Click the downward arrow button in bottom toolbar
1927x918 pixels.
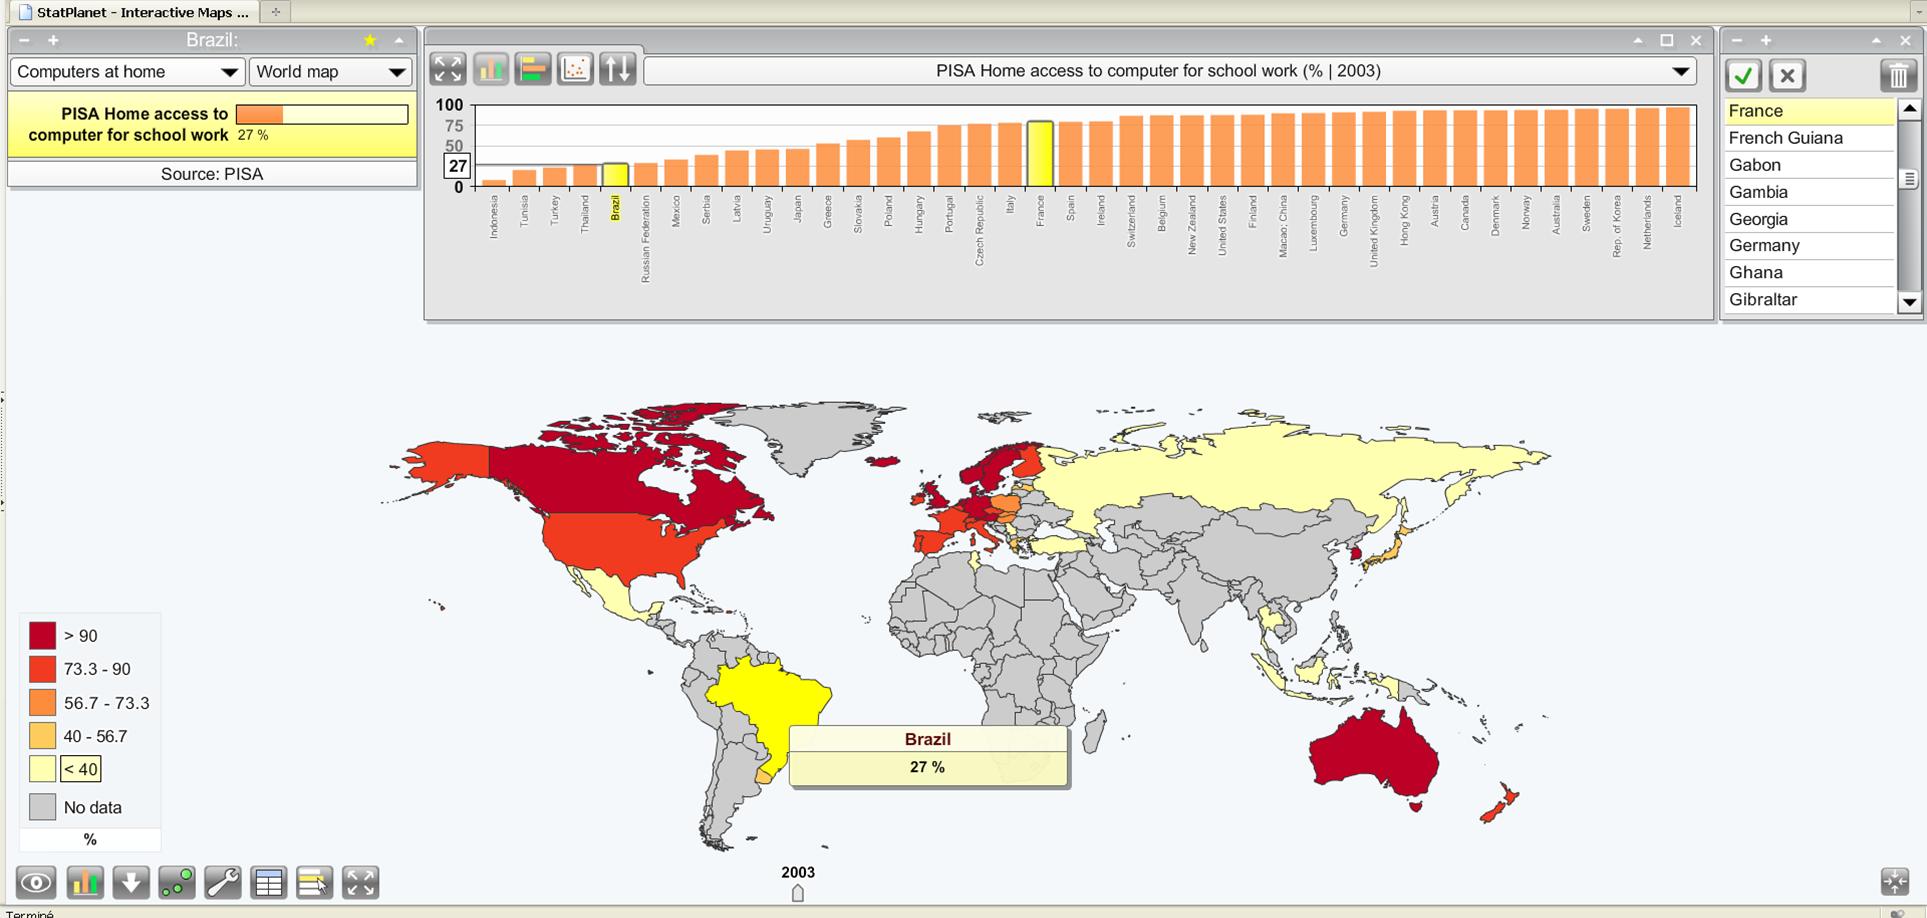pyautogui.click(x=131, y=882)
